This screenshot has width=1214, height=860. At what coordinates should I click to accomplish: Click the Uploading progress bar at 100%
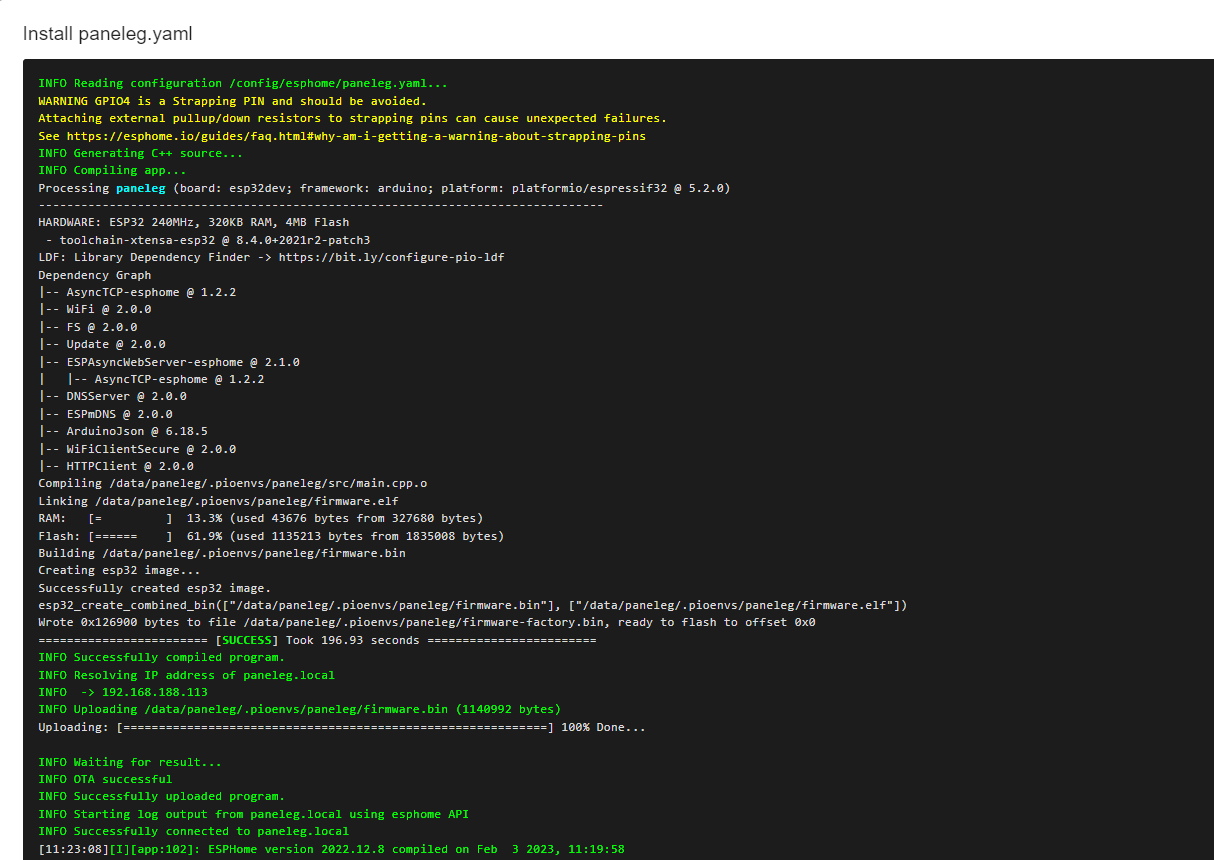pyautogui.click(x=335, y=727)
